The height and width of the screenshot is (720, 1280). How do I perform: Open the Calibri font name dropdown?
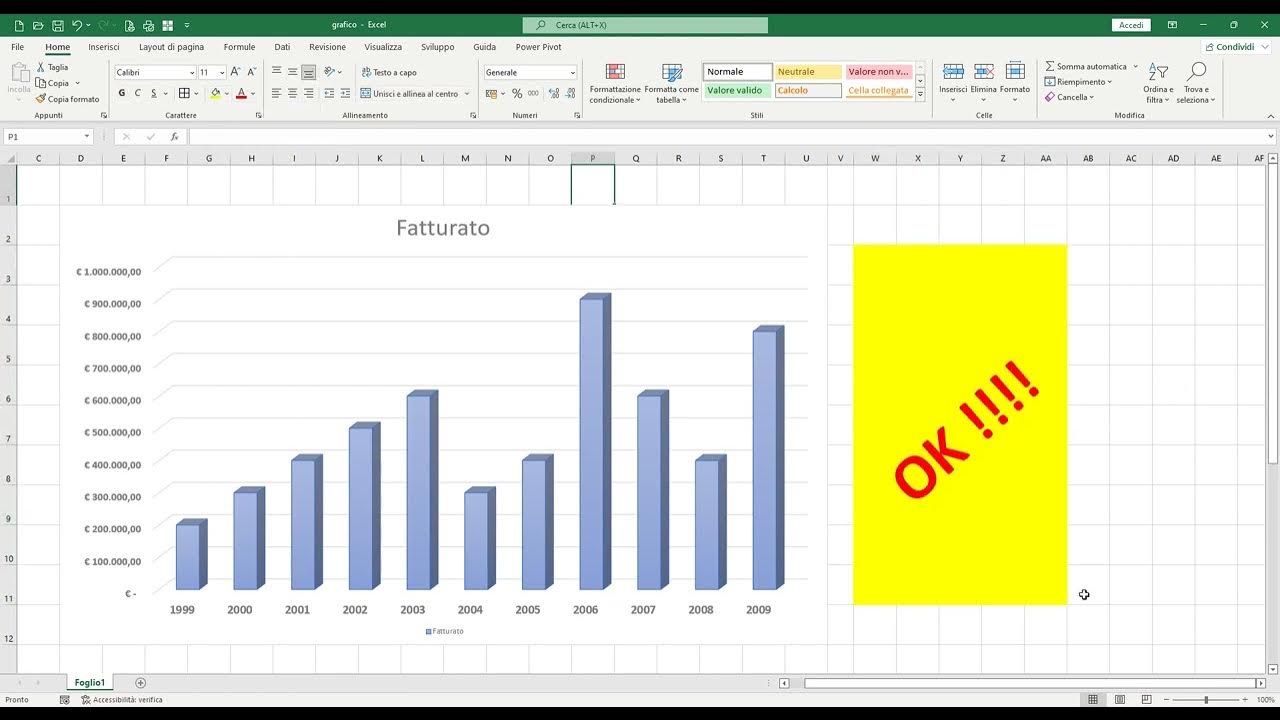(x=192, y=73)
